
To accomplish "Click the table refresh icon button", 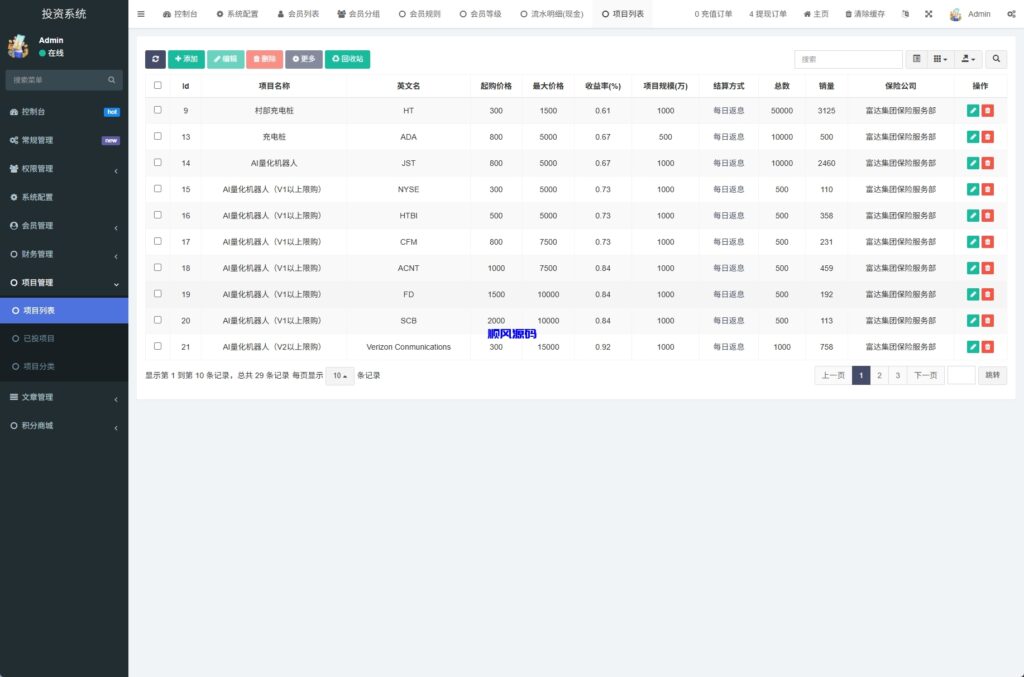I will 155,59.
